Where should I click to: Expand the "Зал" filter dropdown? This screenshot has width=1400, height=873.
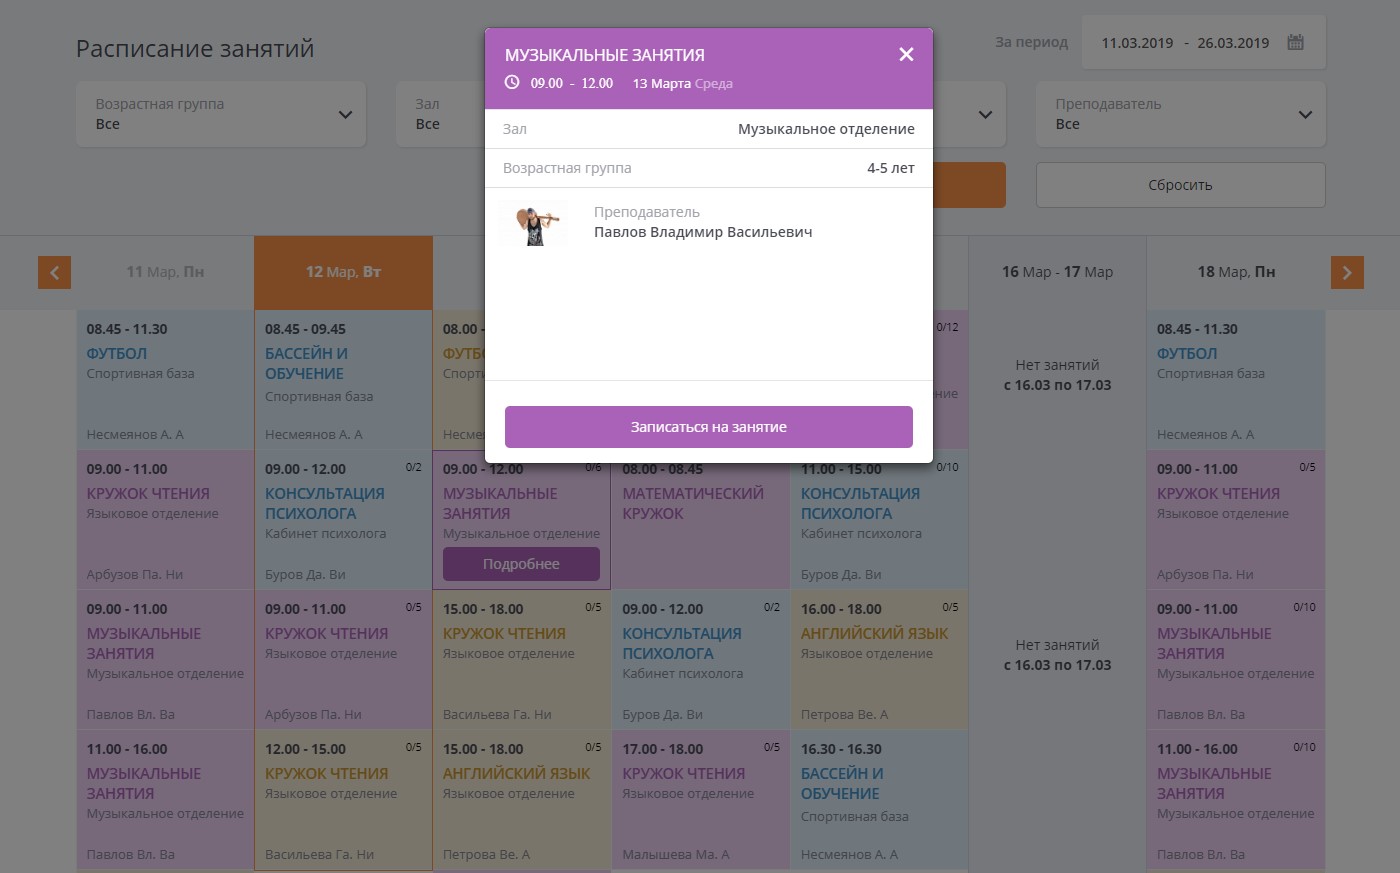point(440,114)
